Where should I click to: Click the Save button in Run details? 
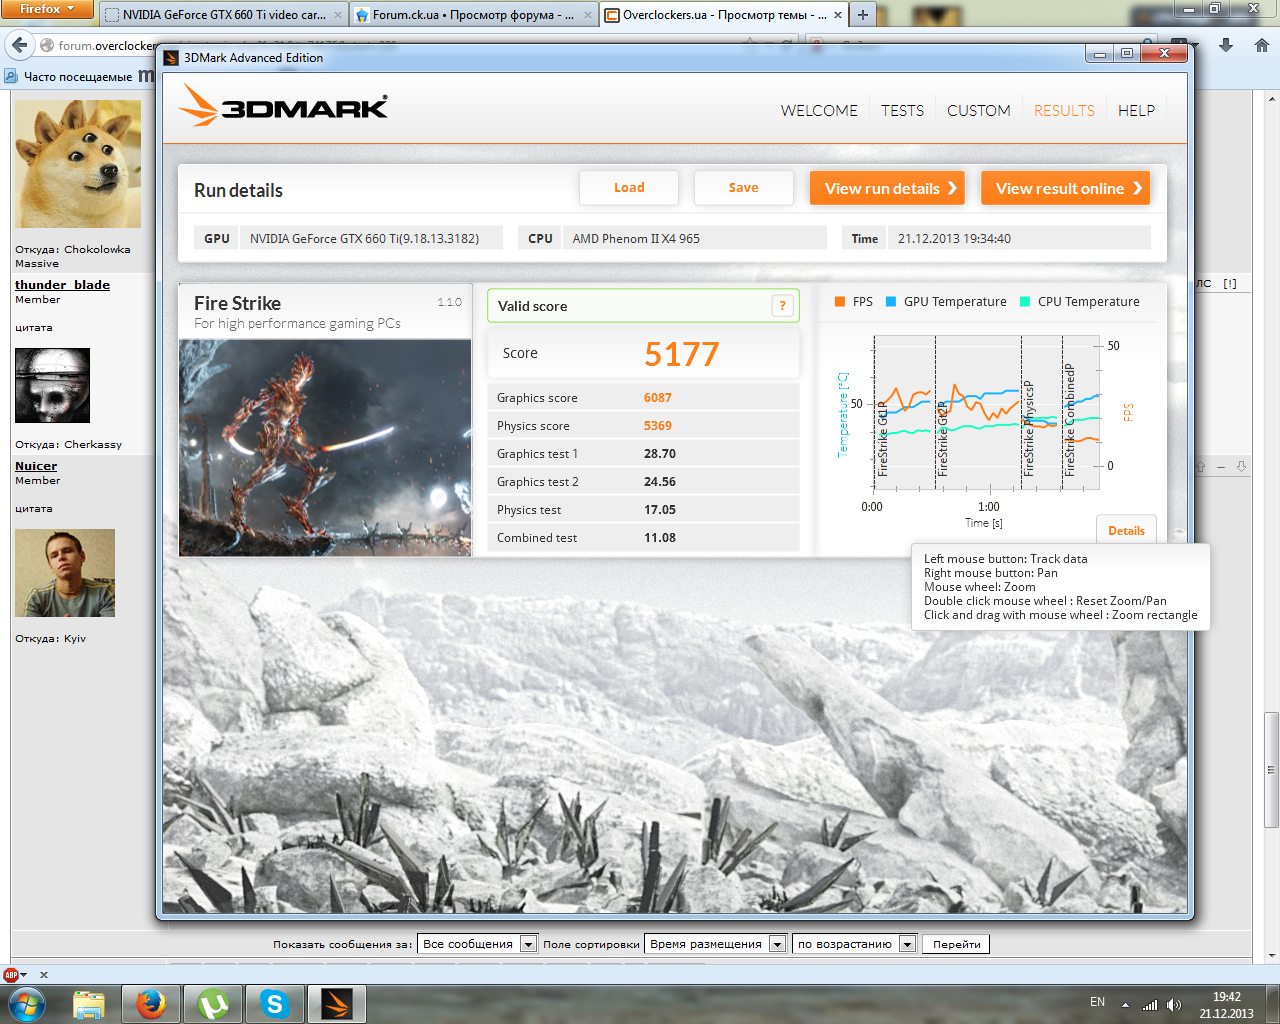click(x=743, y=188)
